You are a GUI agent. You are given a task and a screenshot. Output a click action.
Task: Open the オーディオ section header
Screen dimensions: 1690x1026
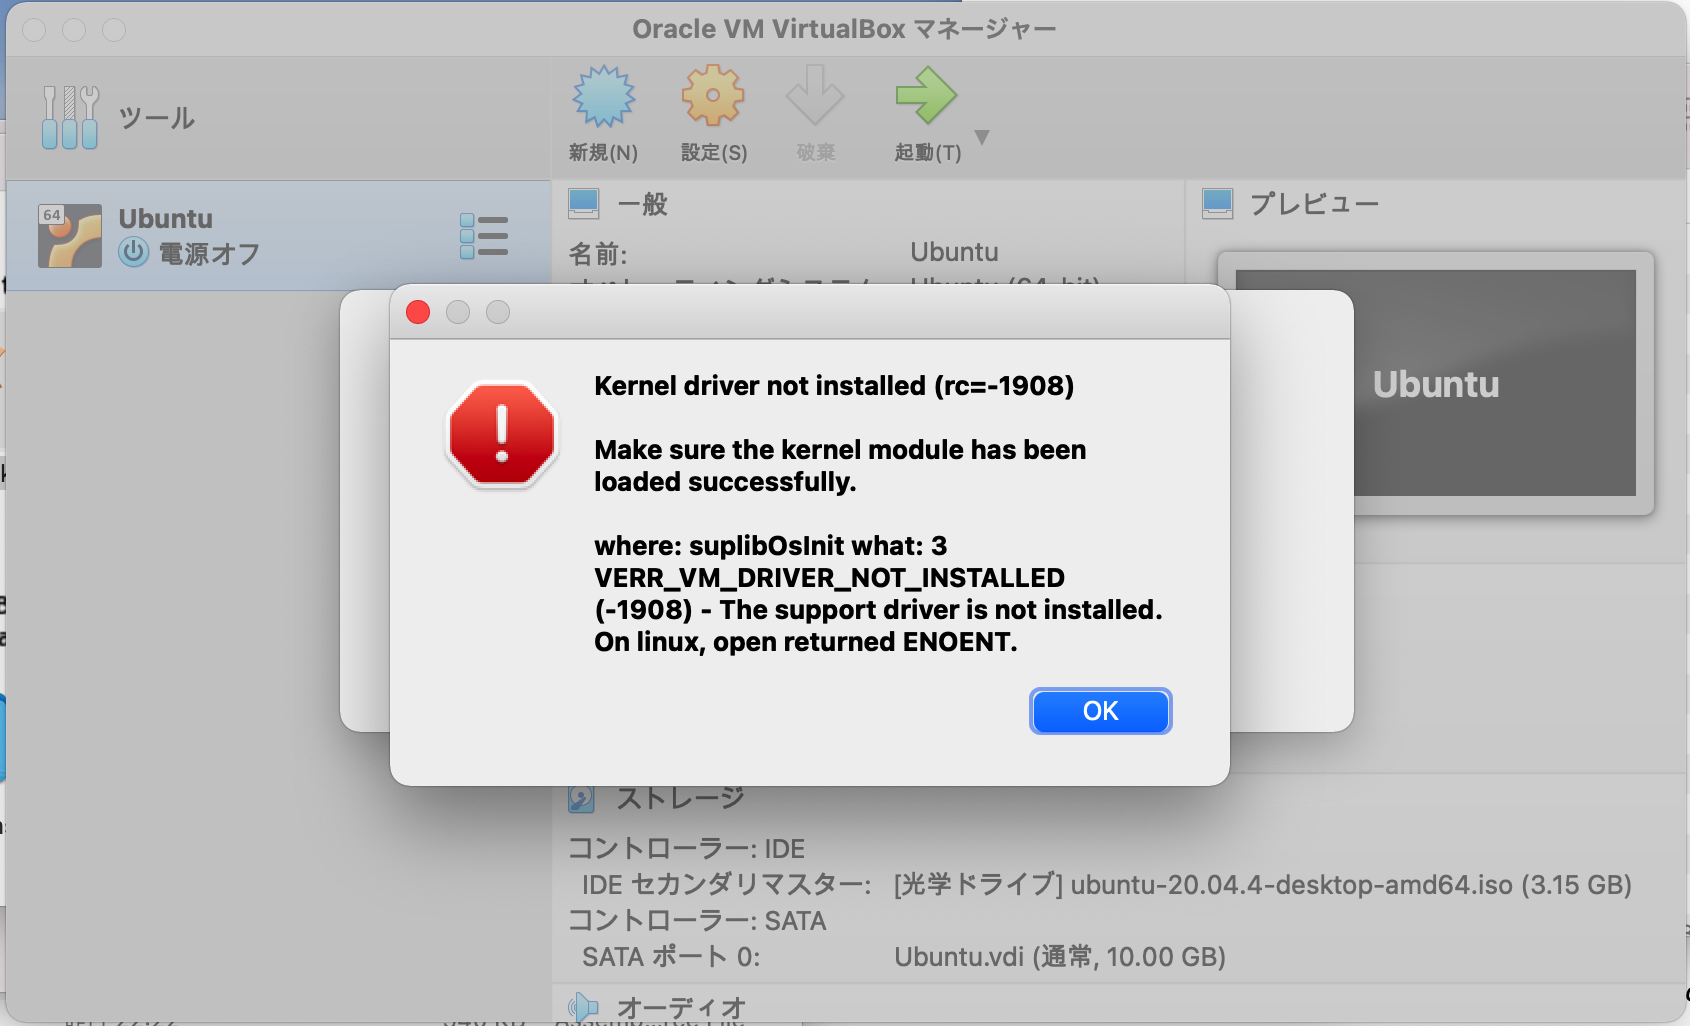coord(681,1008)
